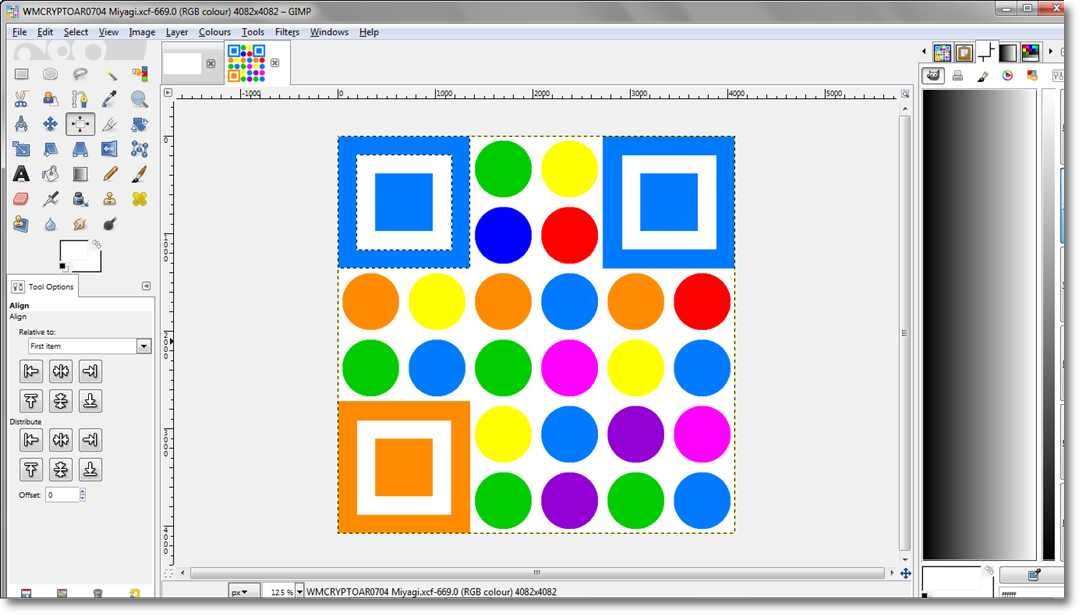The width and height of the screenshot is (1080, 615).
Task: Select the Heal tool
Action: (x=139, y=199)
